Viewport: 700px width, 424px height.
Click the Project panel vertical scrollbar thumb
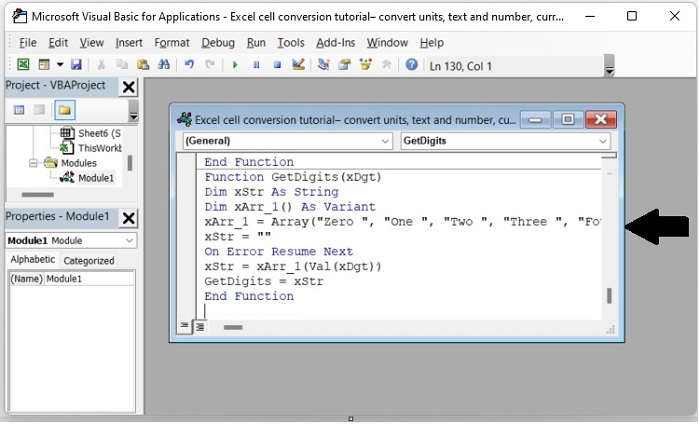pyautogui.click(x=130, y=163)
